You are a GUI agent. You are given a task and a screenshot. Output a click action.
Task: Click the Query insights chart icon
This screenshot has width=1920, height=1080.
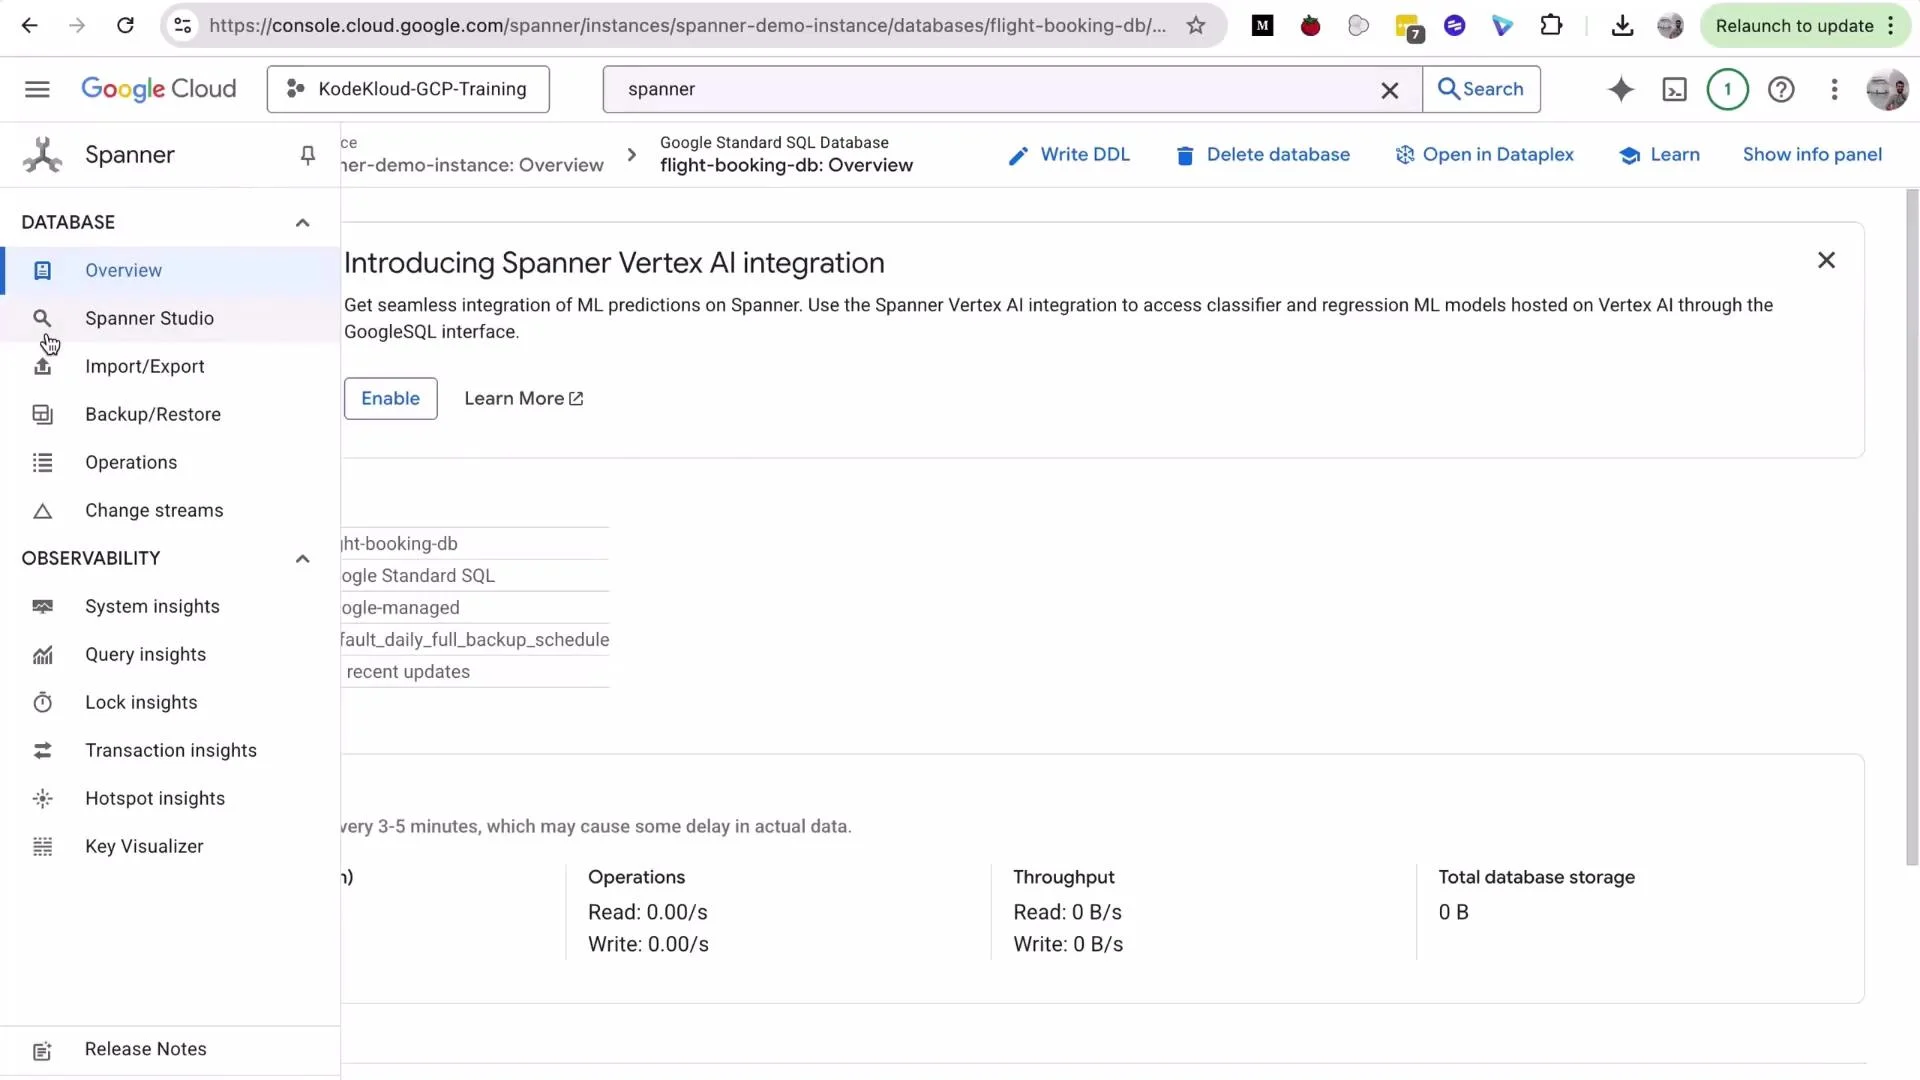(42, 655)
